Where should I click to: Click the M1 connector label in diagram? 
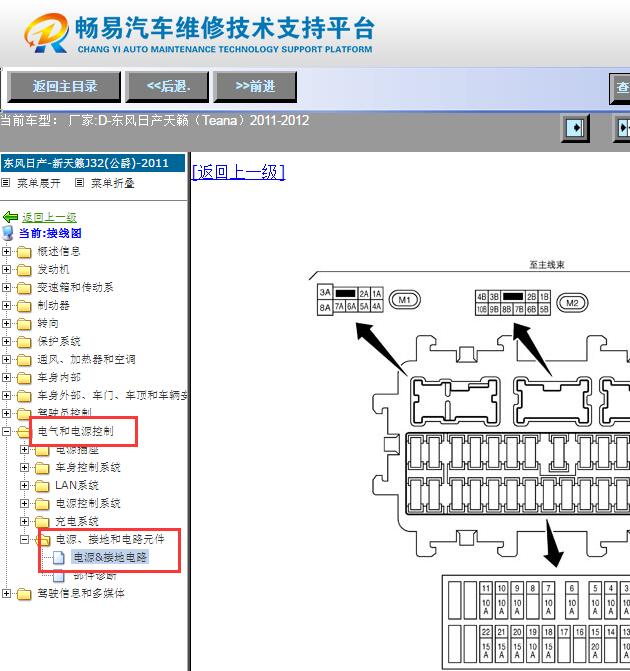[x=404, y=300]
